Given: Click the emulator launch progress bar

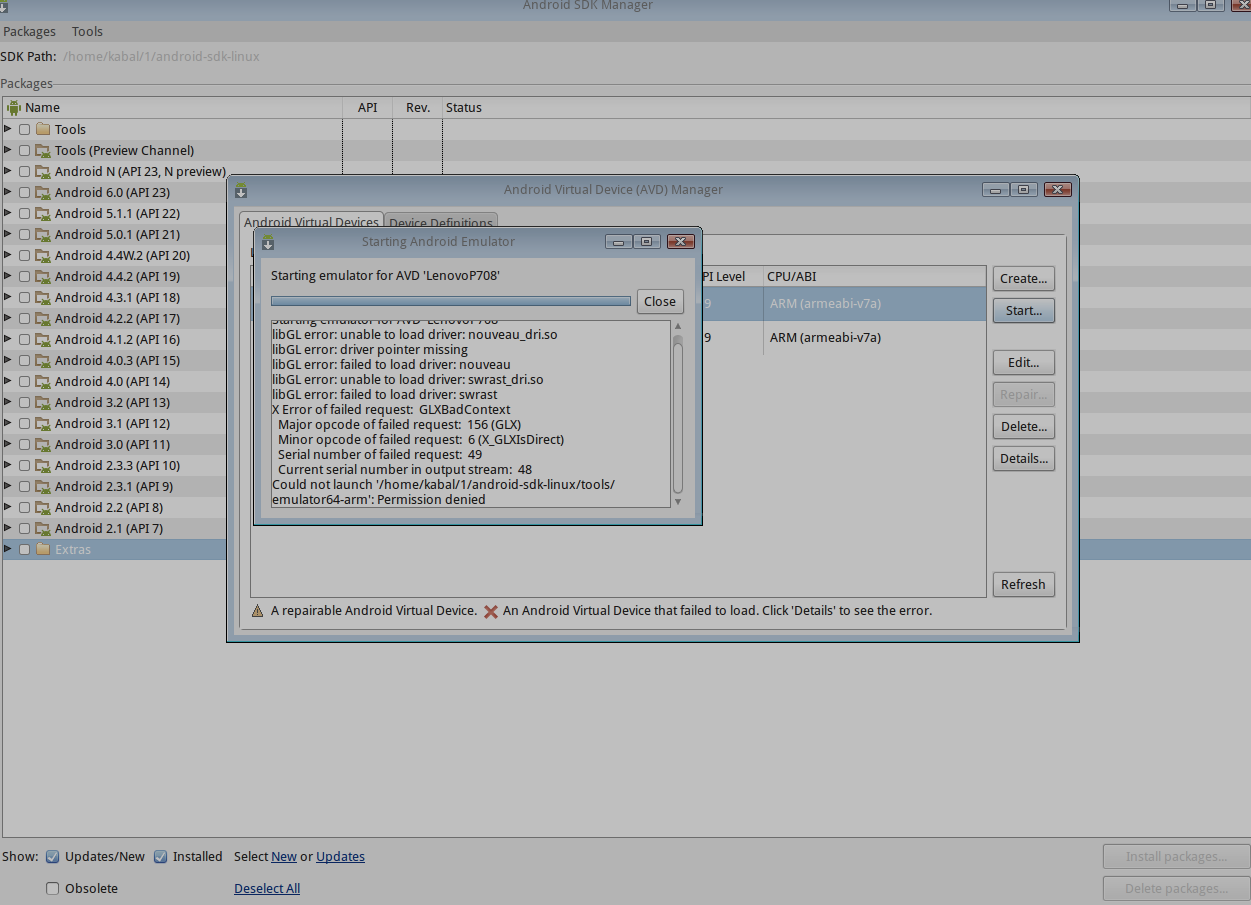Looking at the screenshot, I should pyautogui.click(x=451, y=301).
